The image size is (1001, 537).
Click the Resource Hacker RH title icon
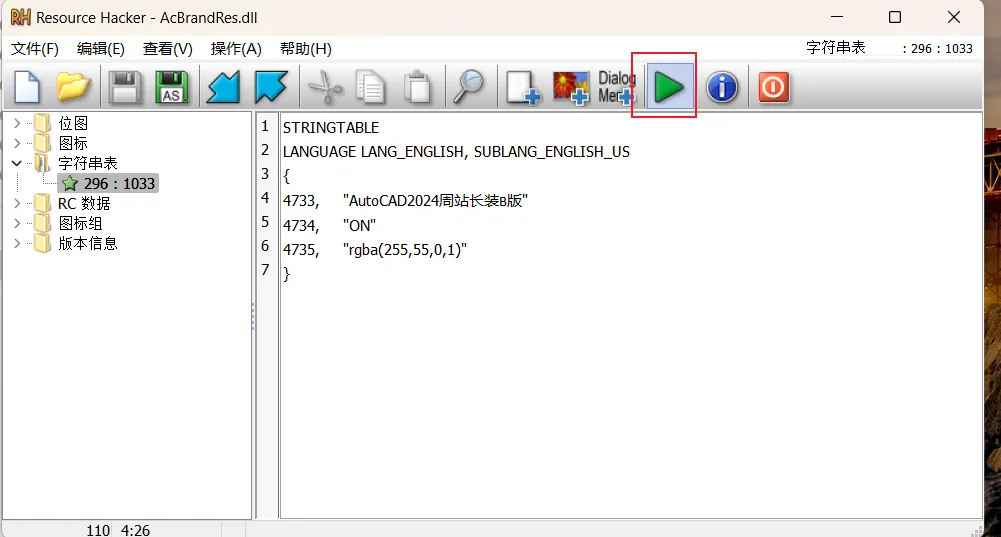(20, 17)
